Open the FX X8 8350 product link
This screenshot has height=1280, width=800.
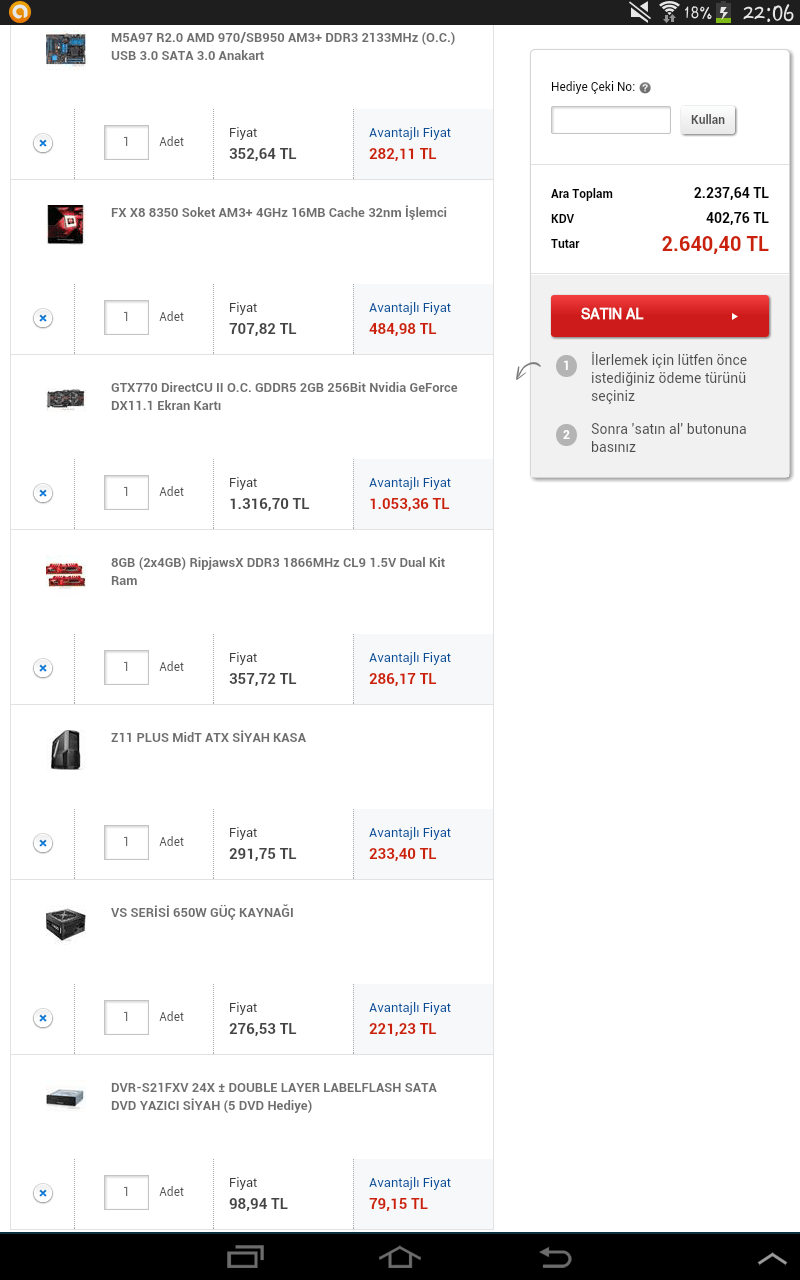[279, 213]
